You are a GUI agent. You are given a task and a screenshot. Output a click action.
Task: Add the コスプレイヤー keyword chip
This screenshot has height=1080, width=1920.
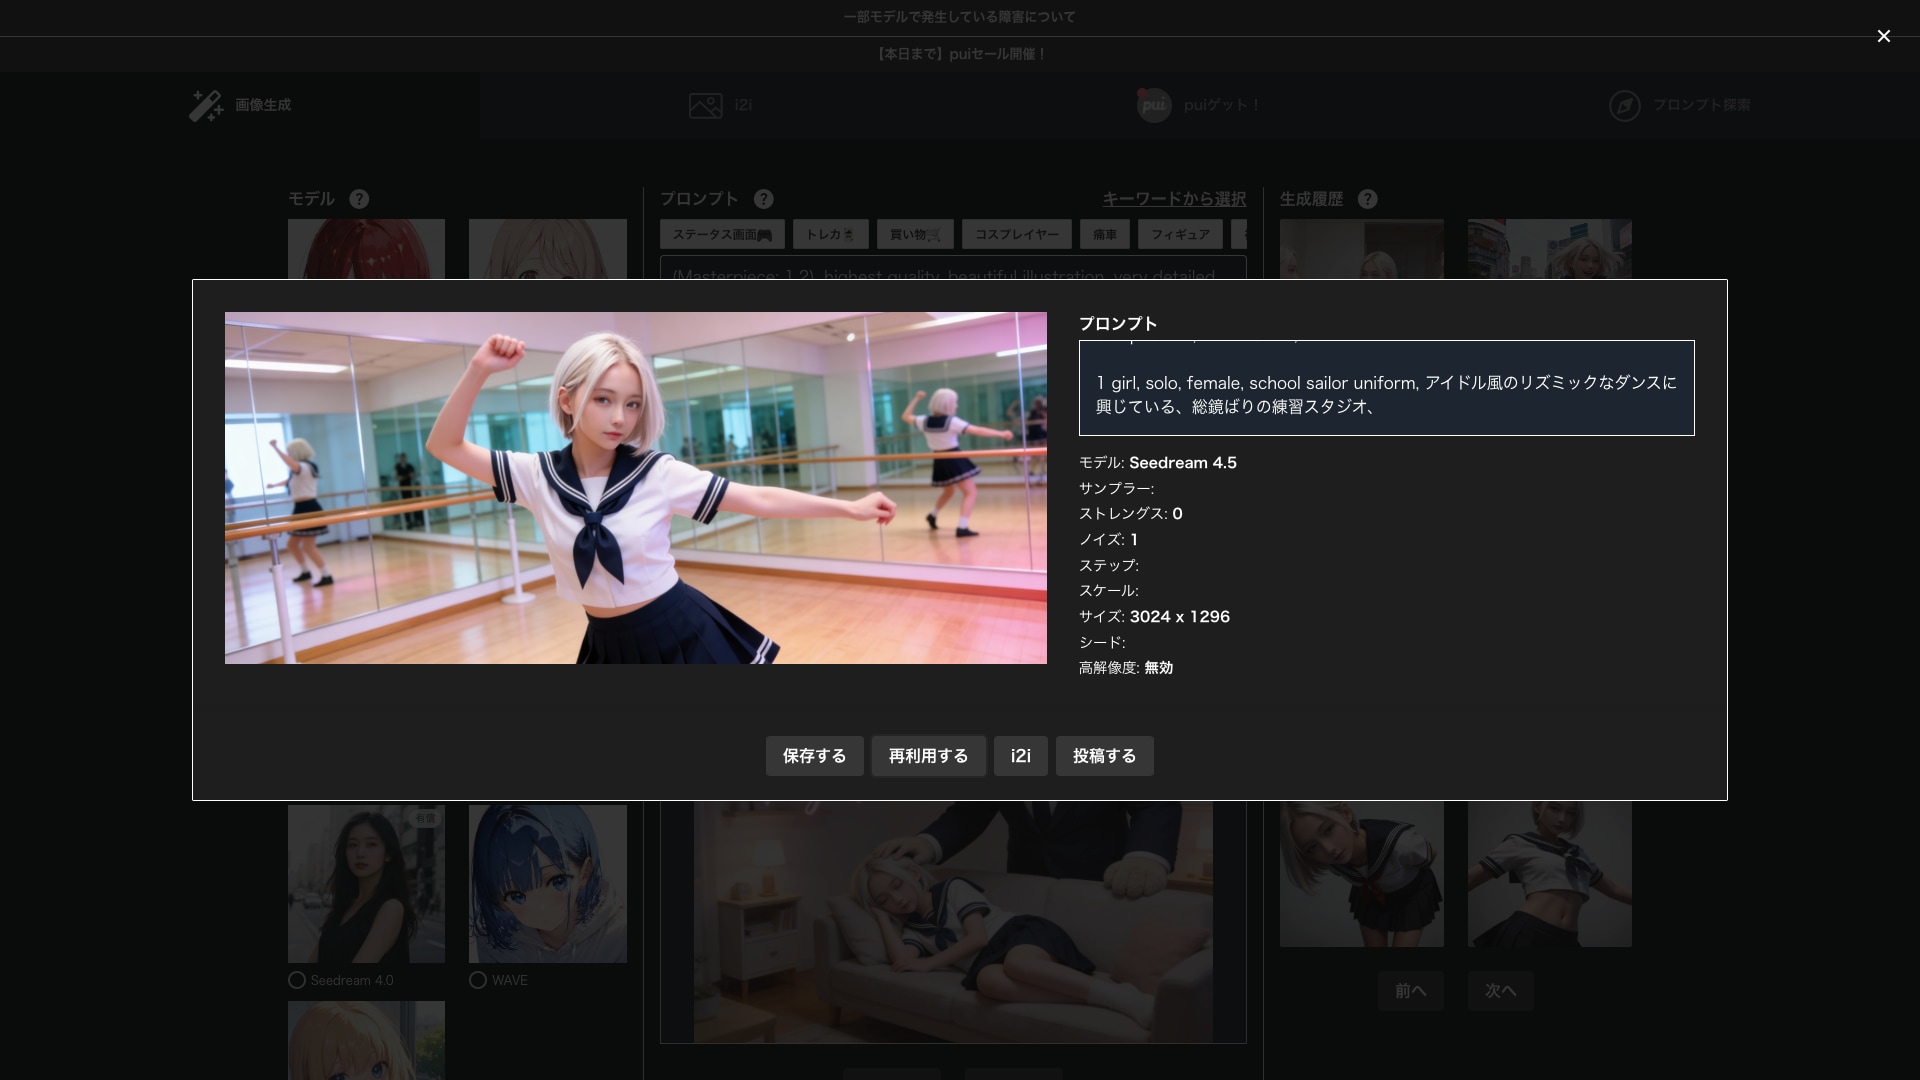(x=1016, y=234)
